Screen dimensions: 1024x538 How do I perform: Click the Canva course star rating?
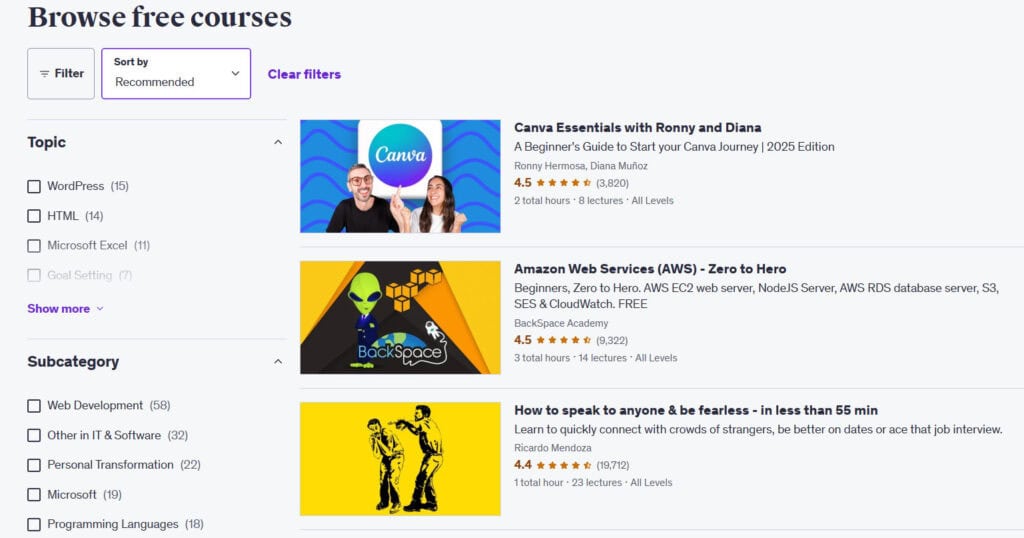(564, 183)
